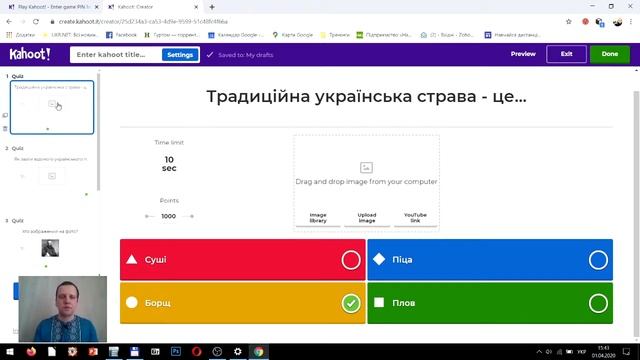
Task: Click the green Done button
Action: click(x=609, y=54)
